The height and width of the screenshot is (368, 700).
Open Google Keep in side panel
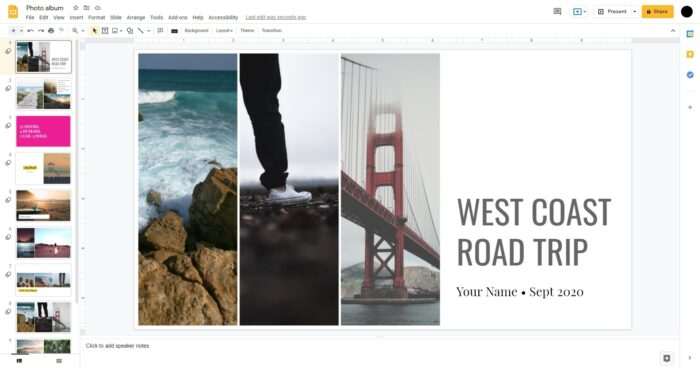pos(690,54)
